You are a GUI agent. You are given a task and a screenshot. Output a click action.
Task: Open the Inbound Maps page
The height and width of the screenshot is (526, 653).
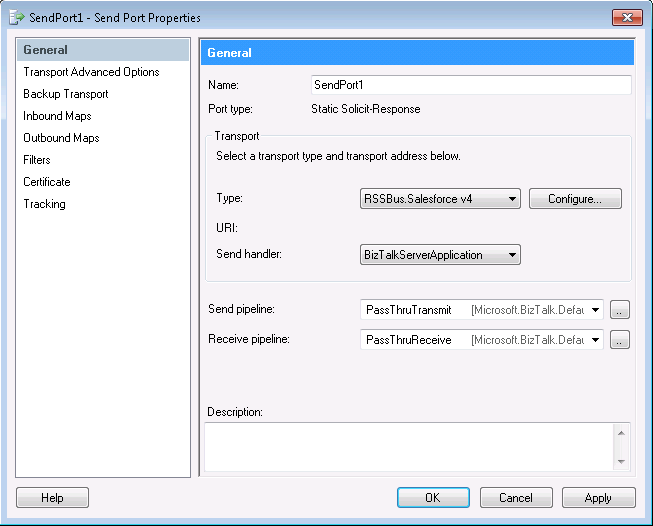click(57, 116)
